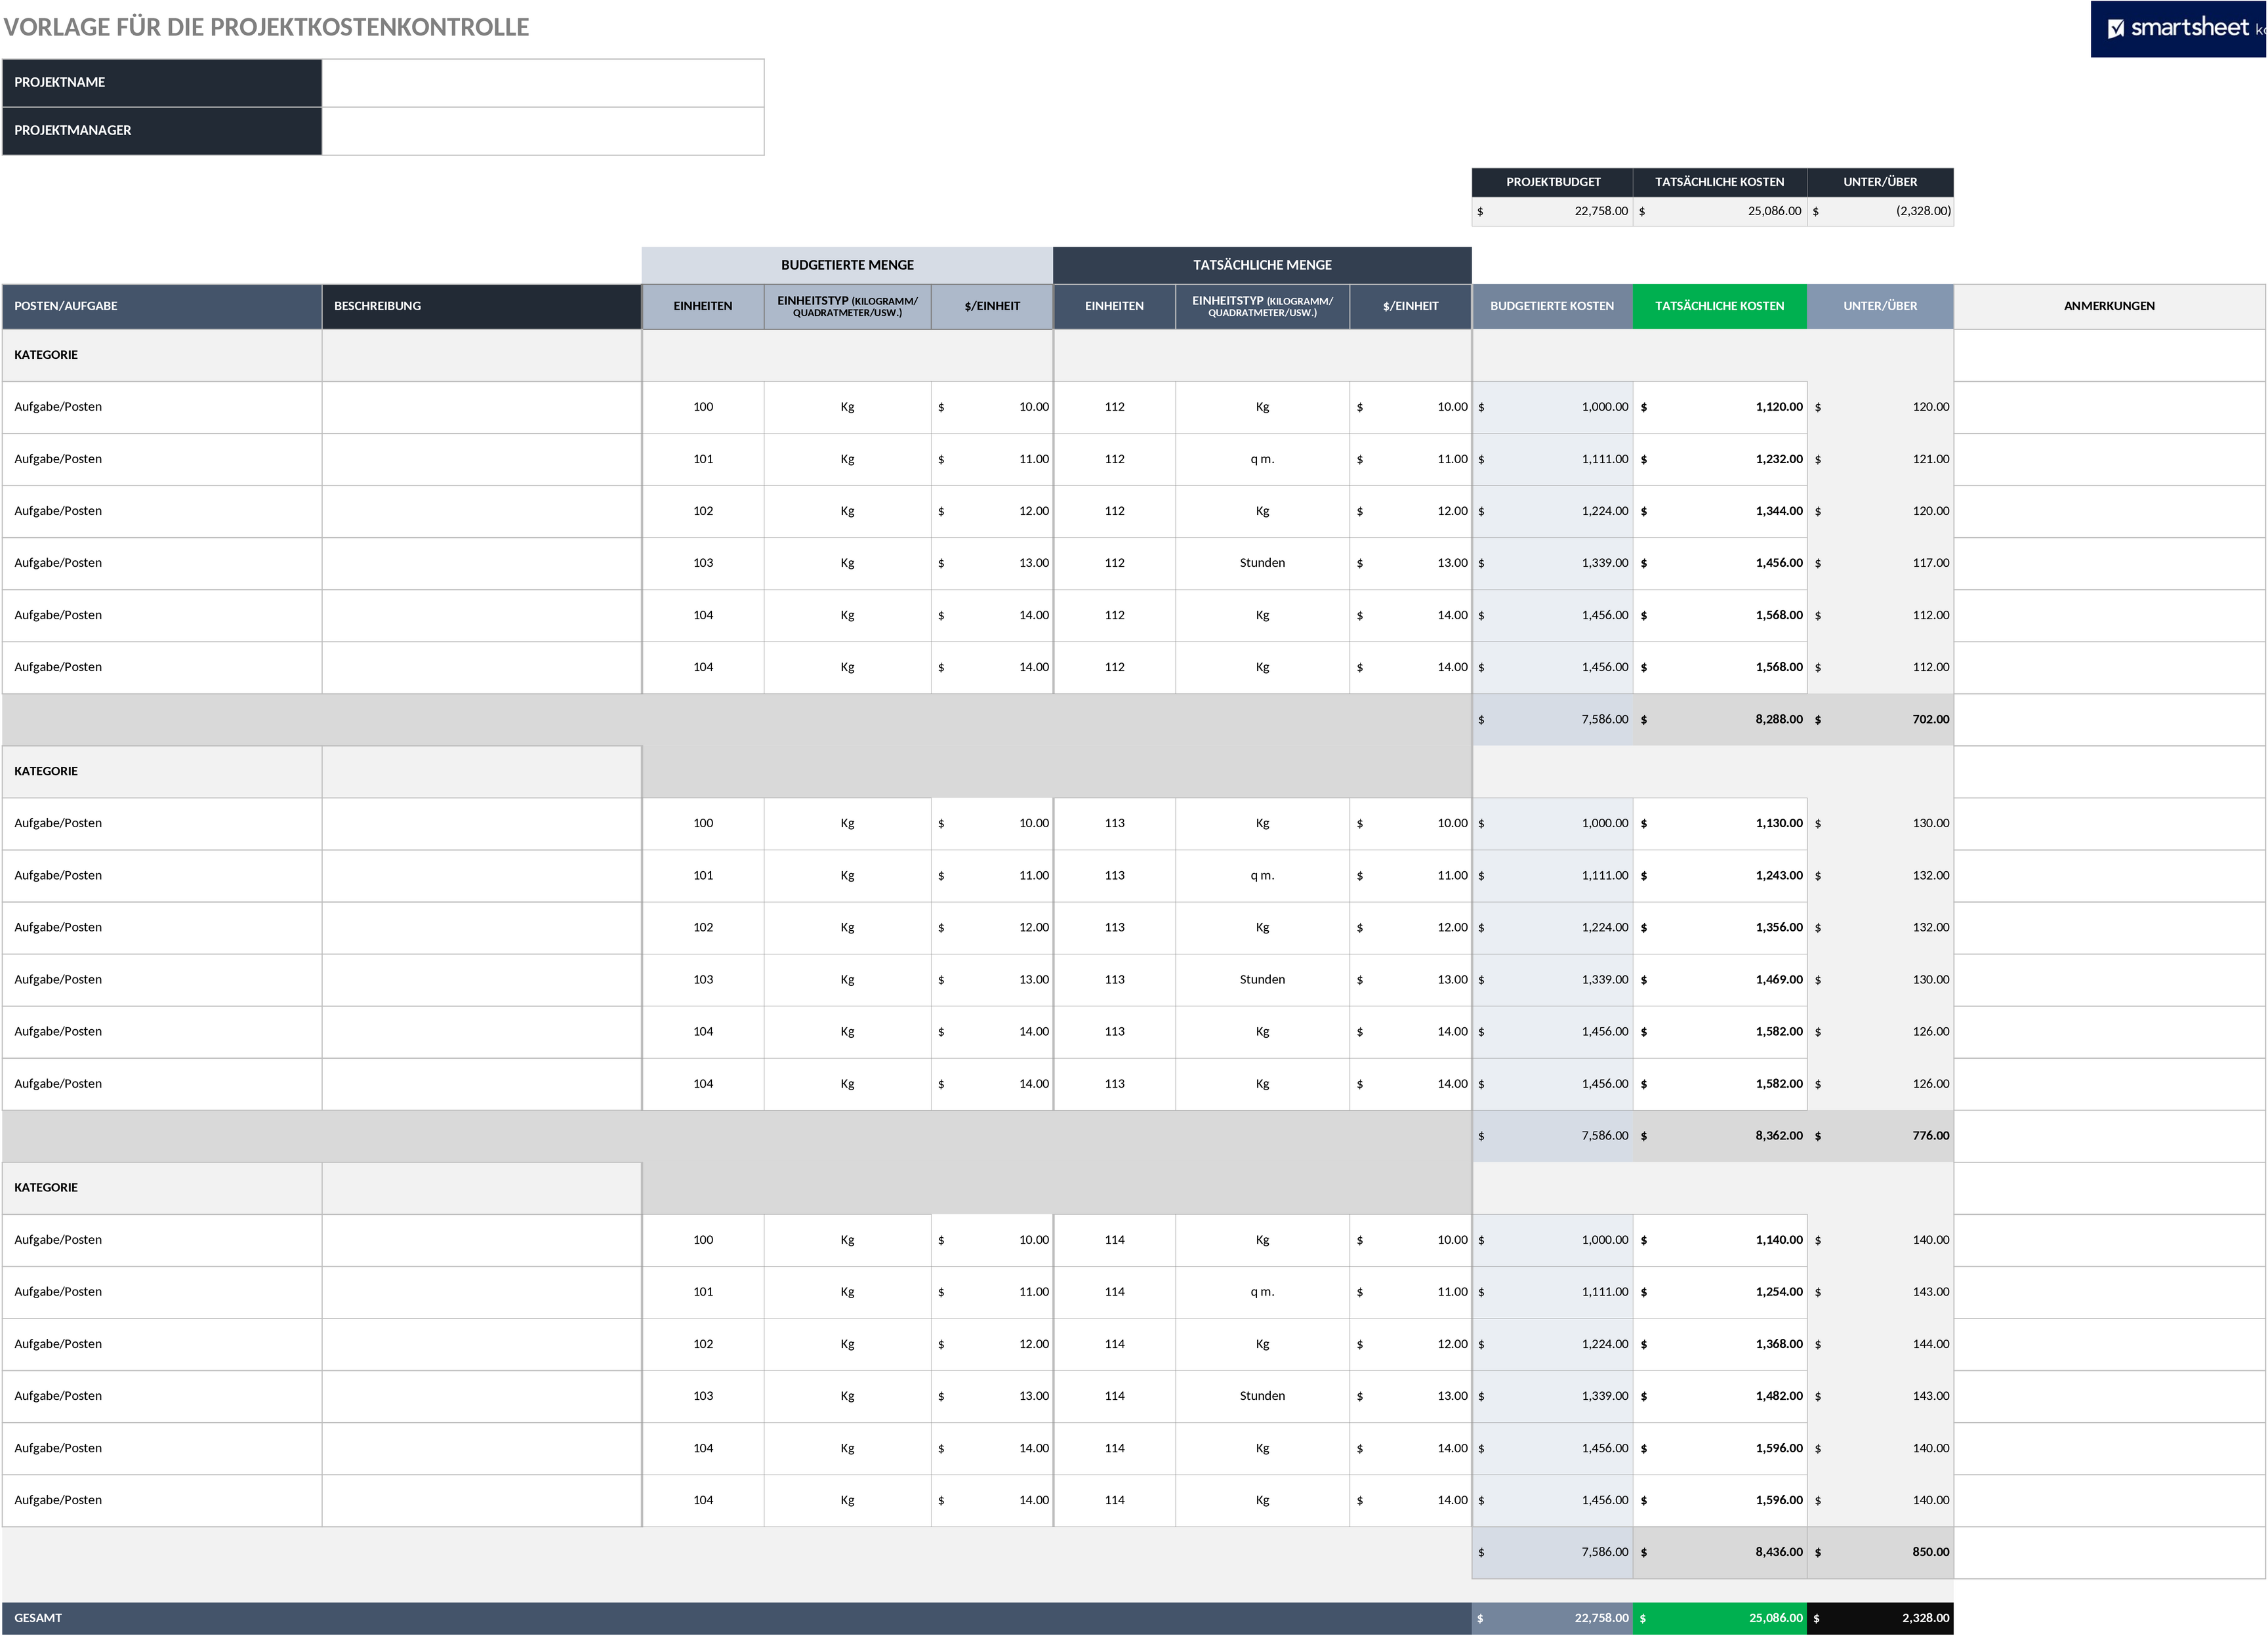Select the actual cost cell 1,368.00

1720,1344
